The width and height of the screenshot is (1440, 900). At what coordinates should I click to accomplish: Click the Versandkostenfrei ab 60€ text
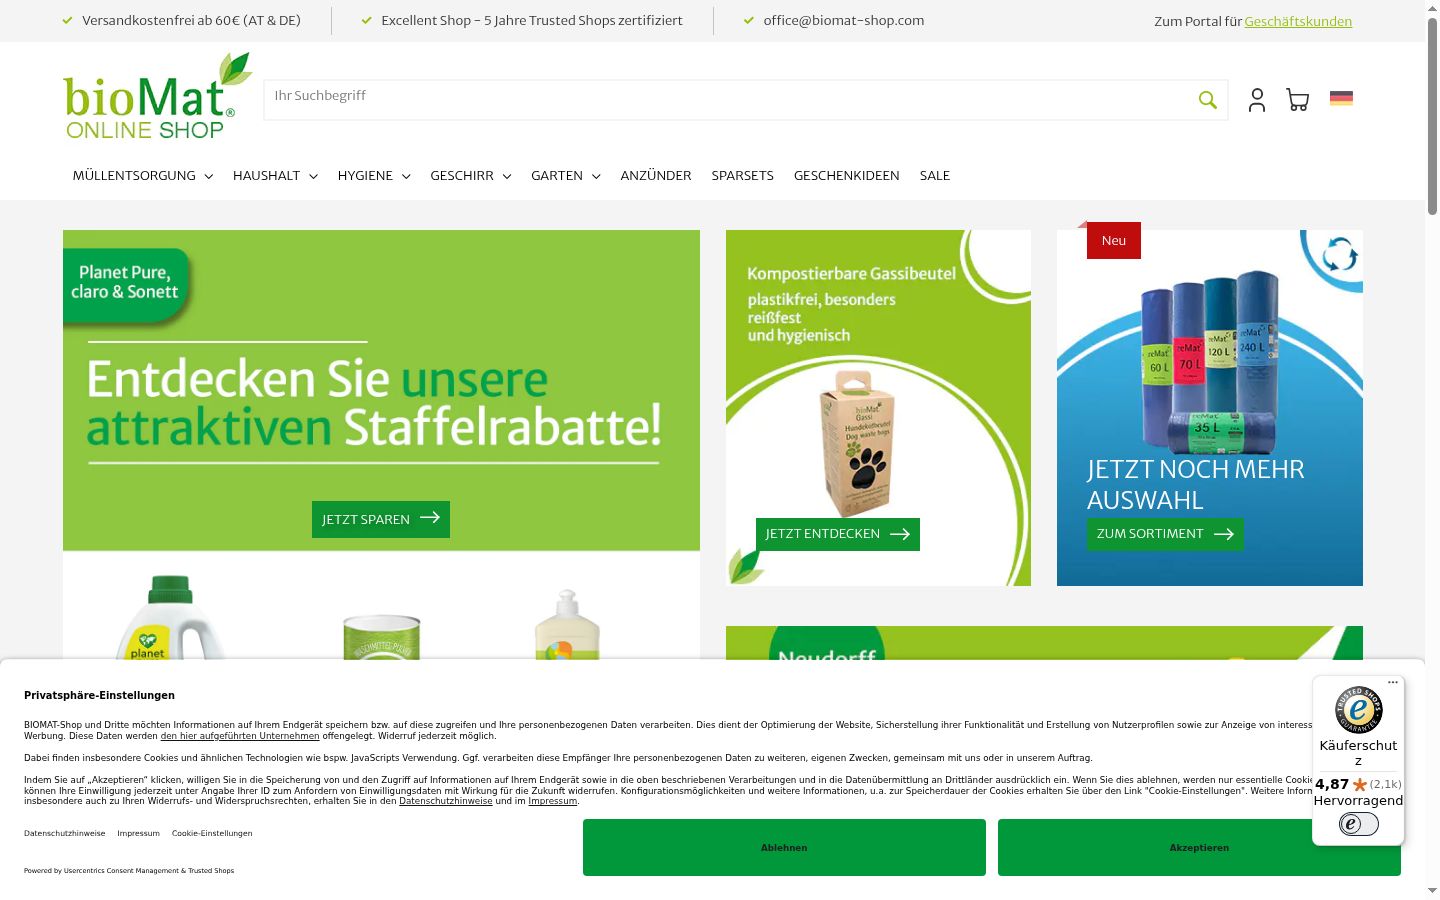[x=191, y=20]
